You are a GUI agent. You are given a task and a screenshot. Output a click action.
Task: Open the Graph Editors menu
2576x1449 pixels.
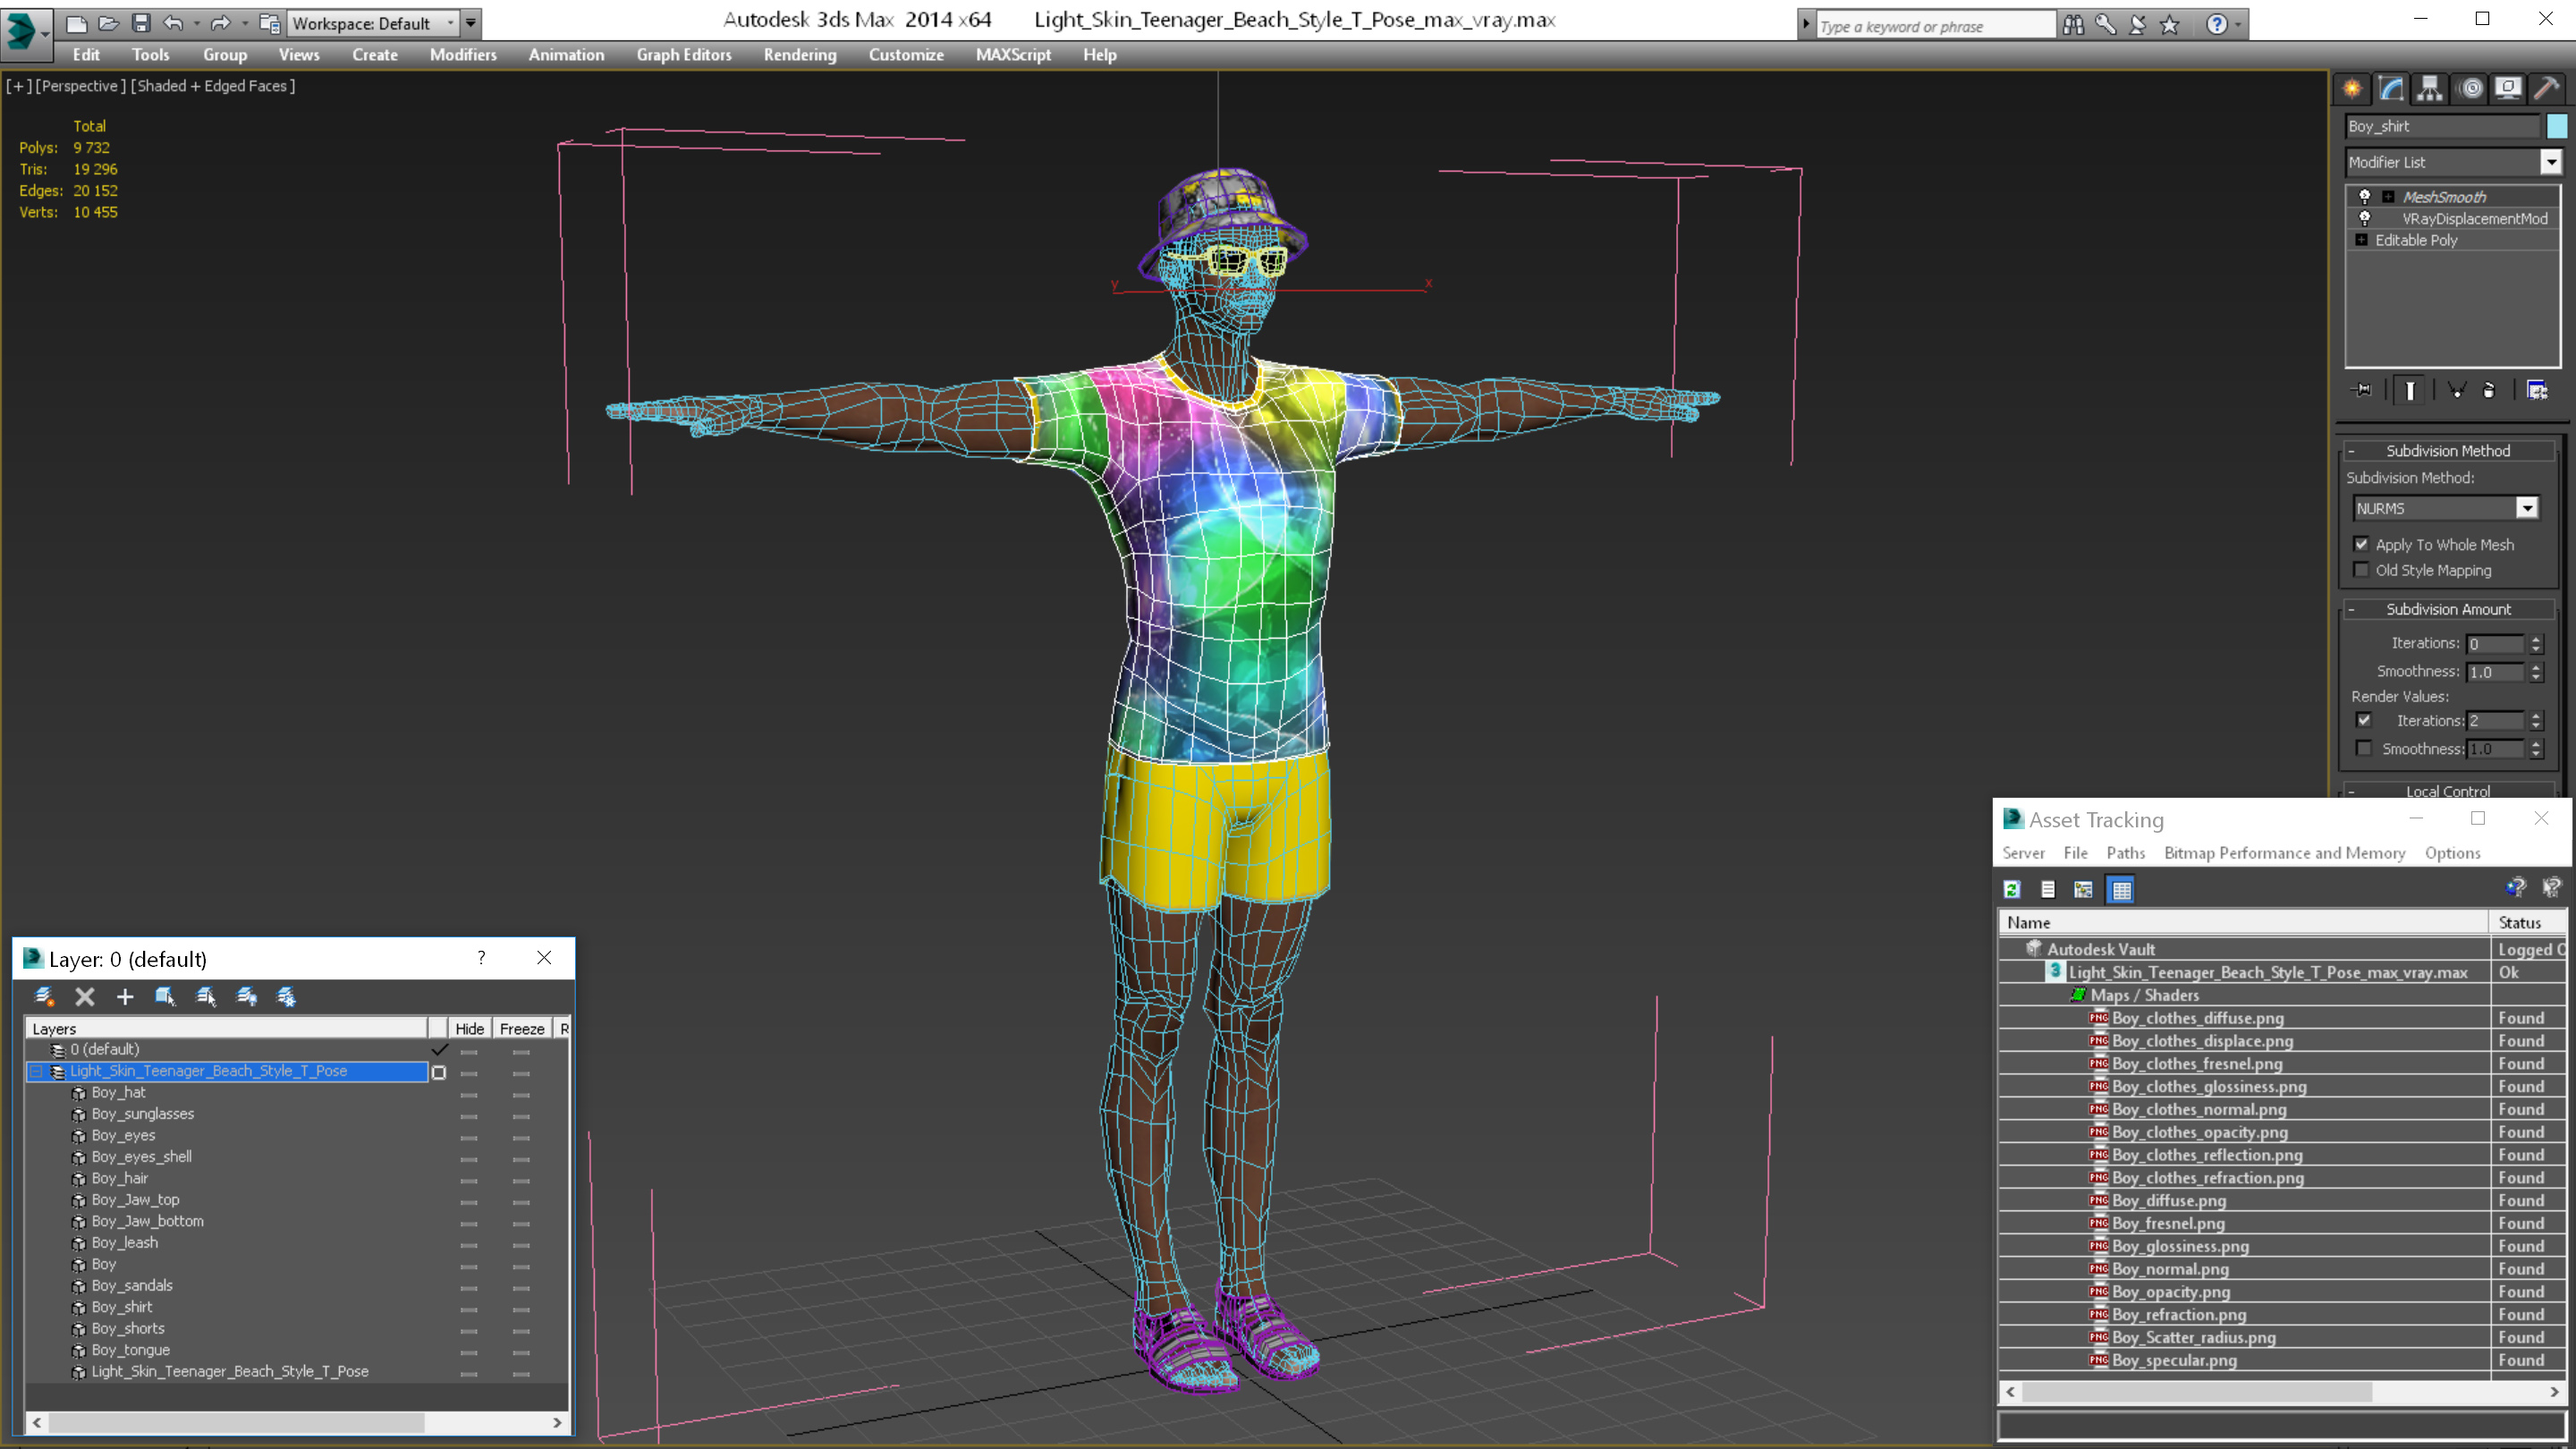tap(684, 55)
